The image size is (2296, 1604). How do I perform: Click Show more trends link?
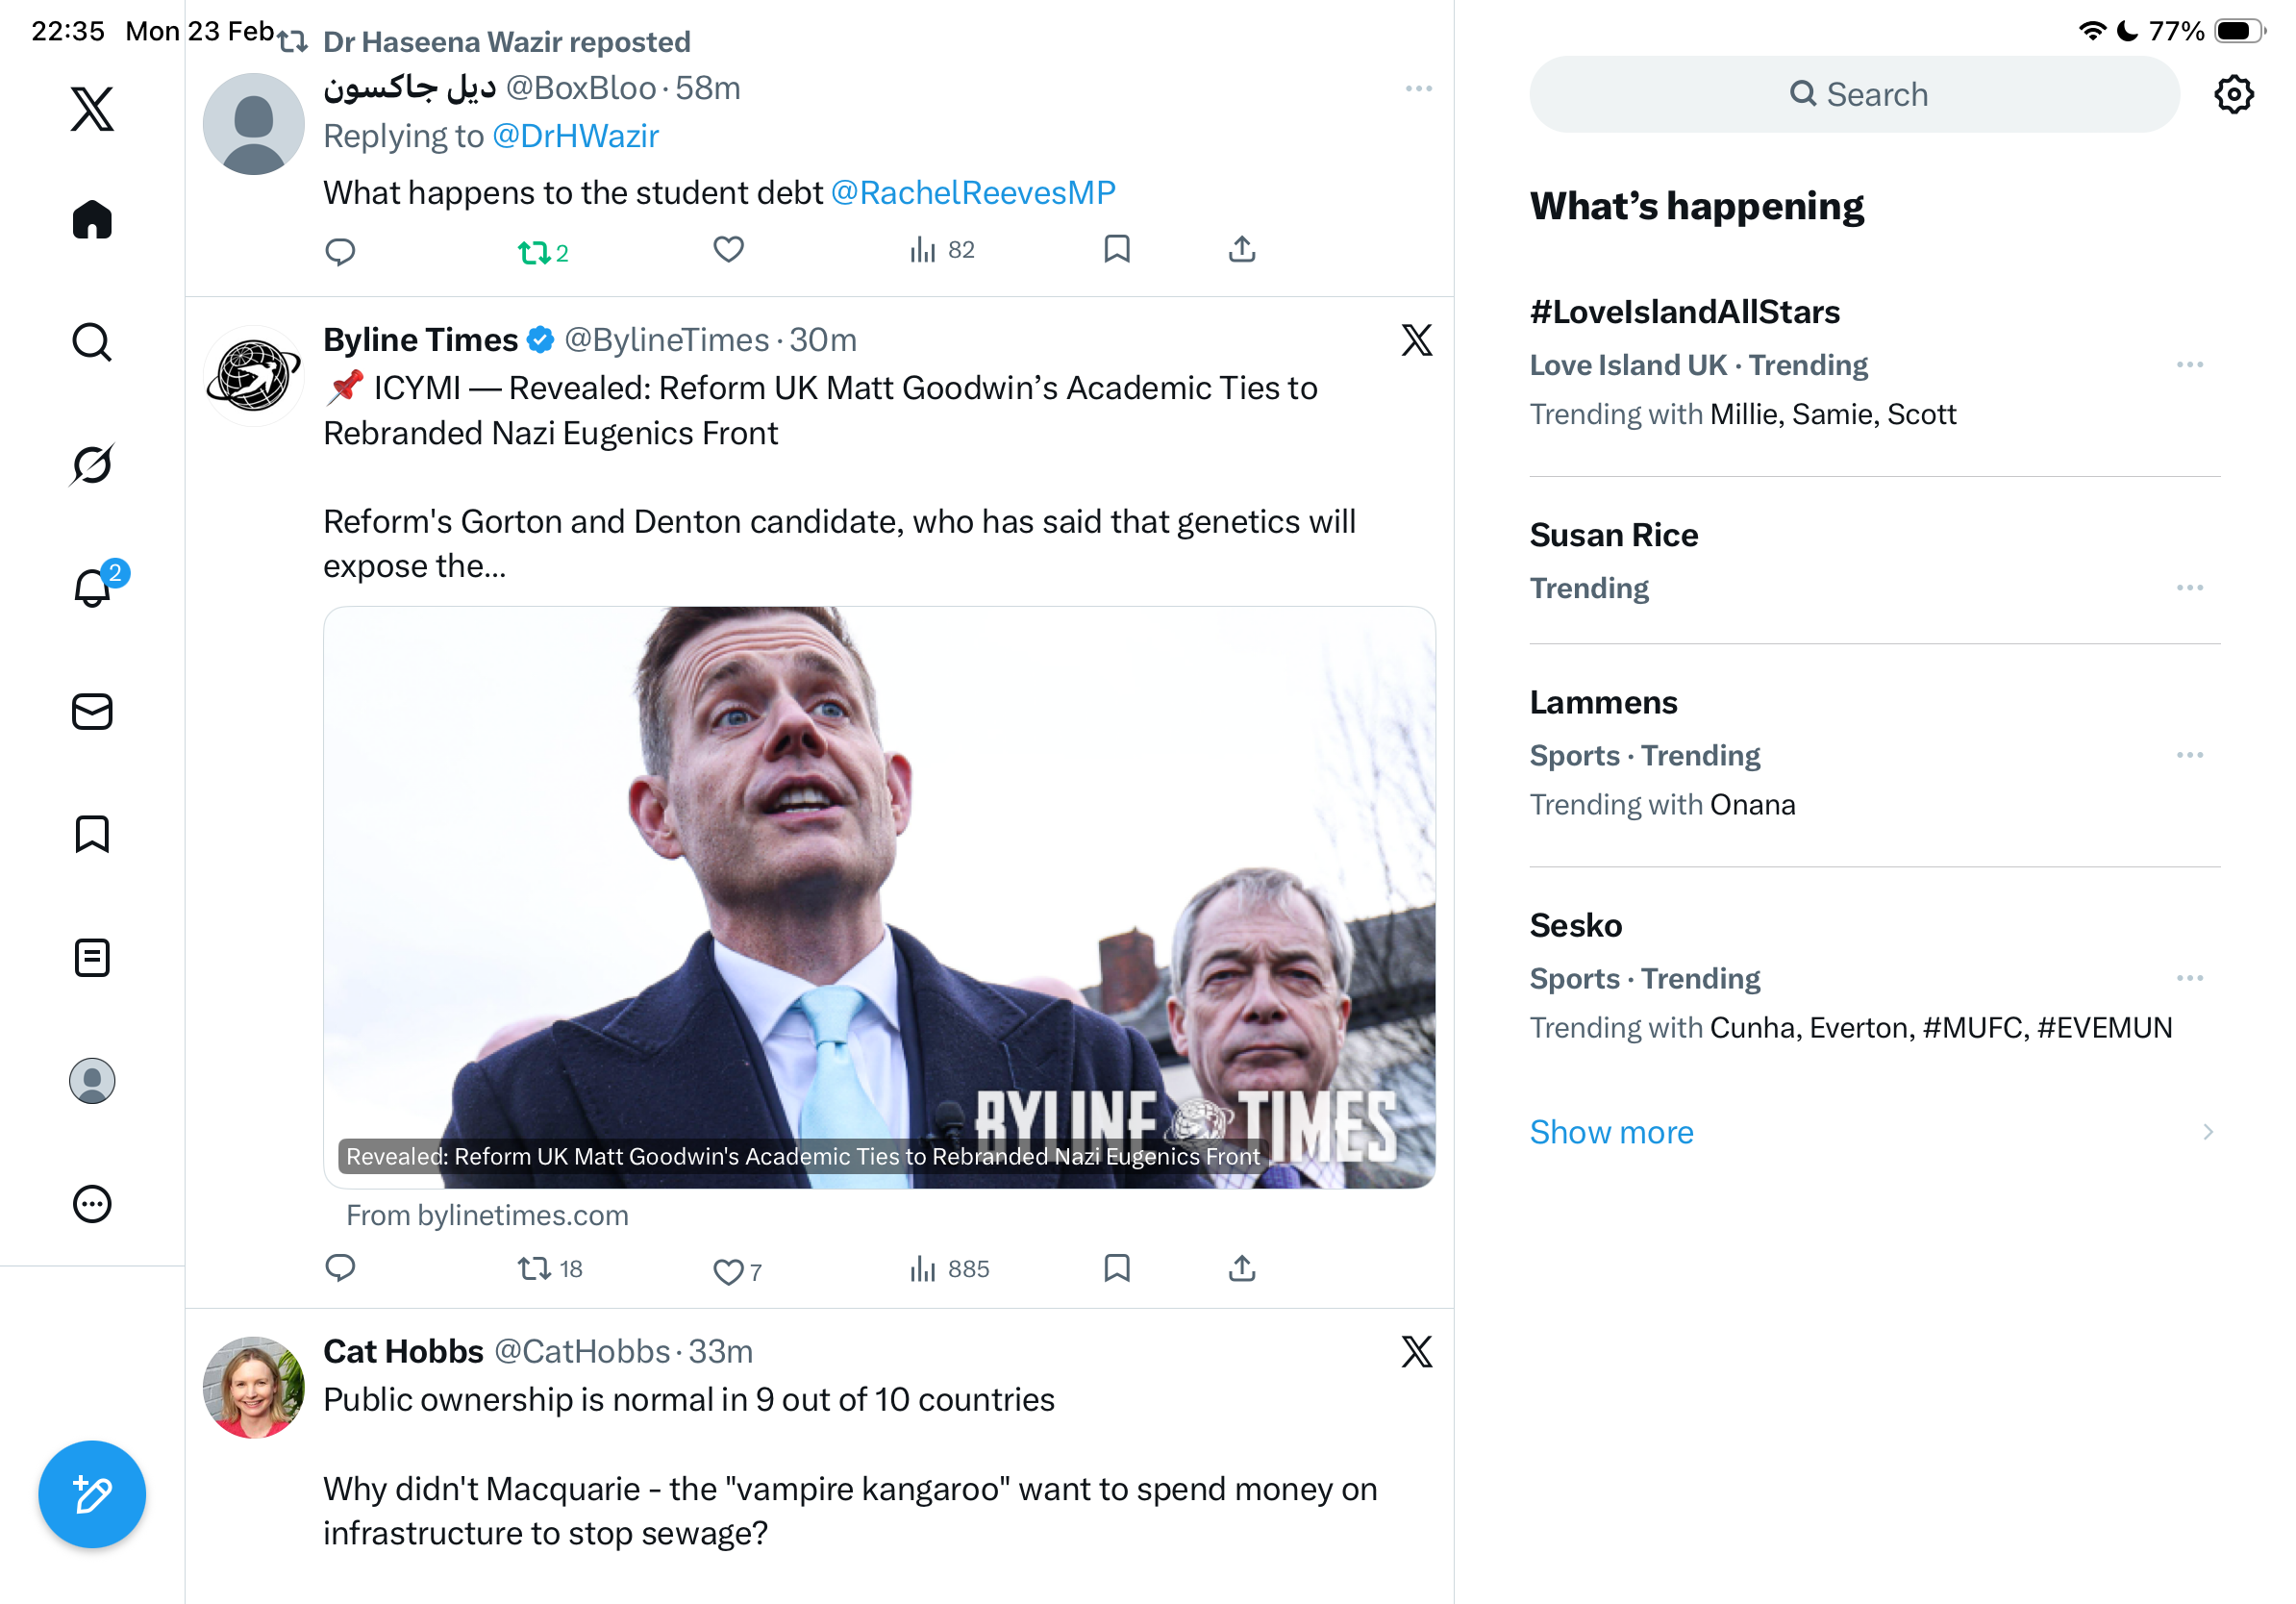click(x=1611, y=1132)
